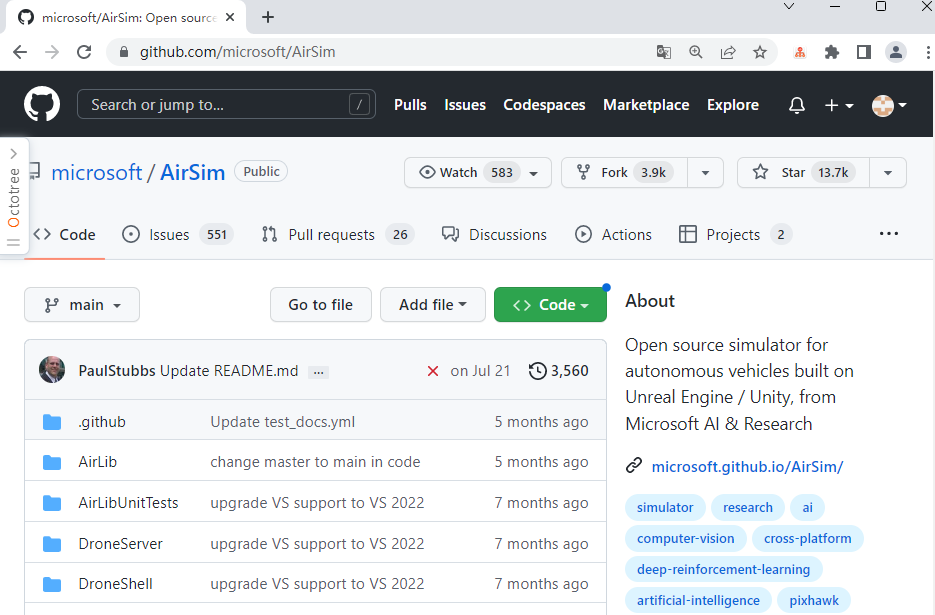Open a new browser tab
Screen dimensions: 935x615
click(268, 17)
